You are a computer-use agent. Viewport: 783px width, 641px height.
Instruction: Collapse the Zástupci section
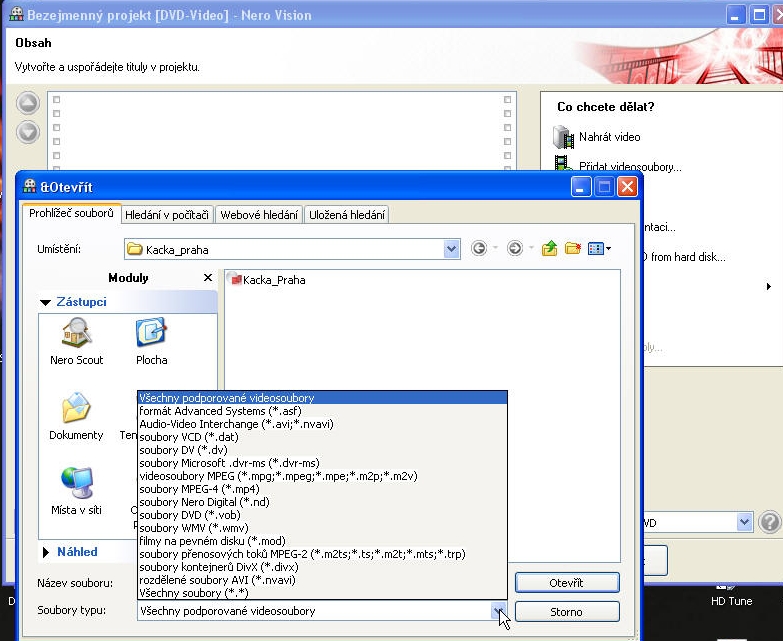pyautogui.click(x=46, y=302)
